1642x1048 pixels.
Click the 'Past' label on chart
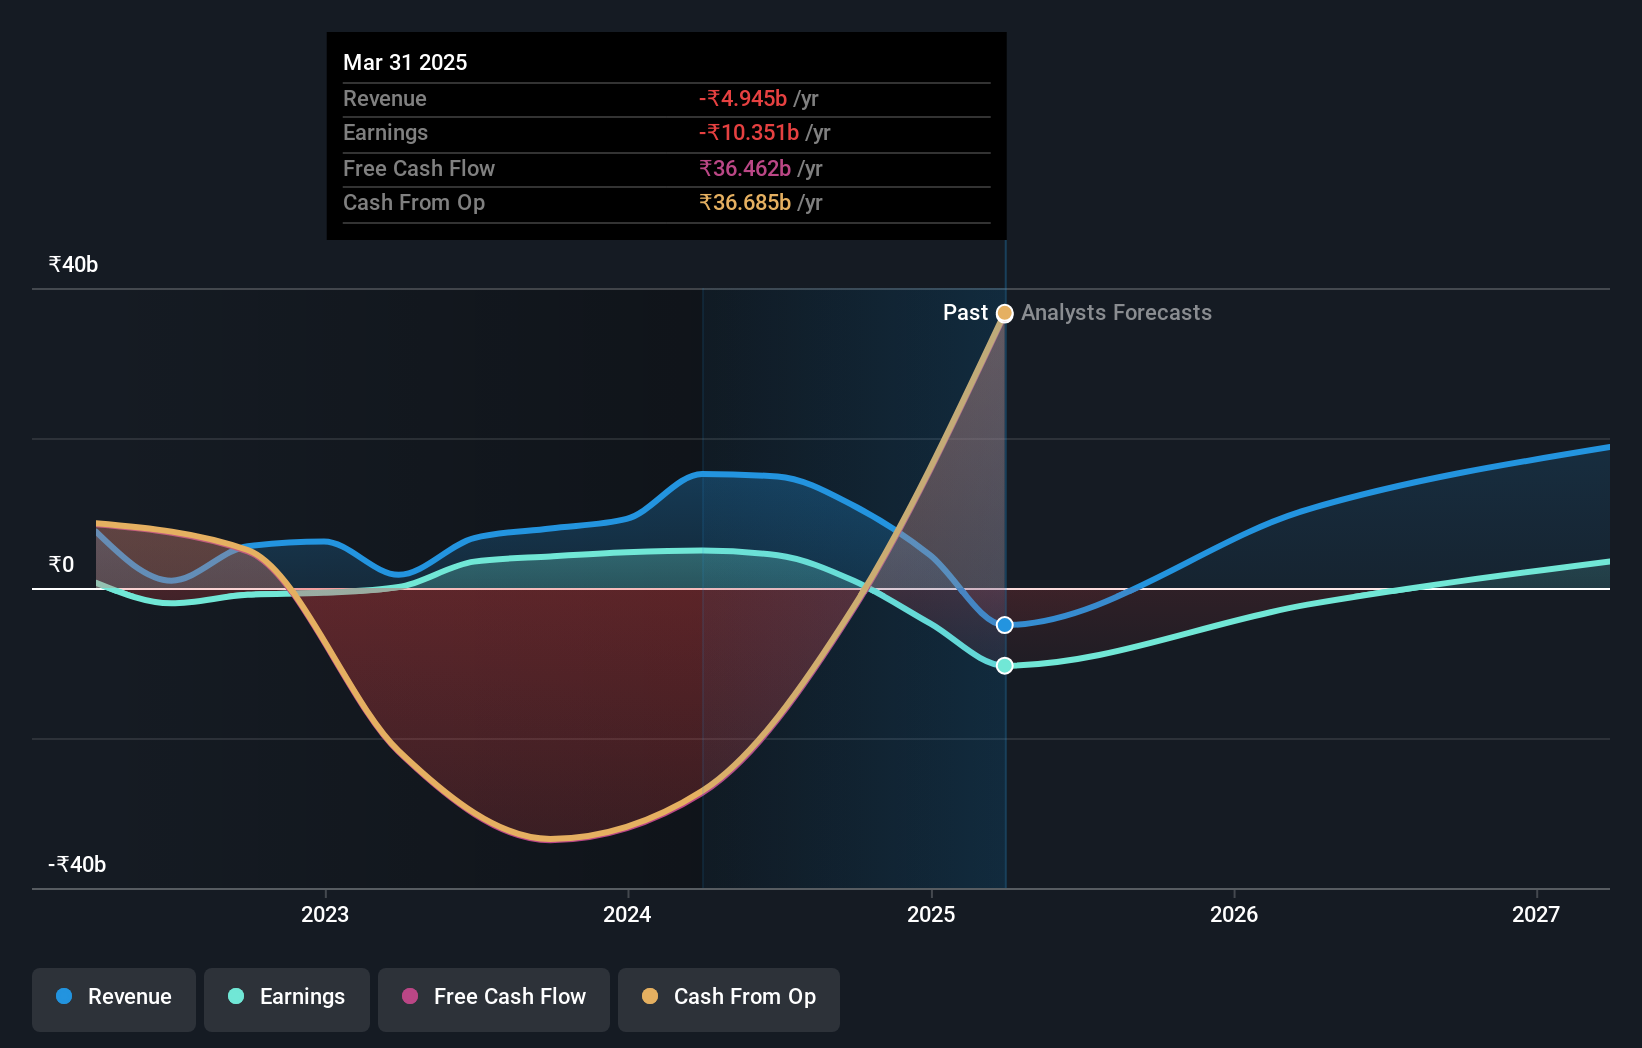click(x=965, y=313)
